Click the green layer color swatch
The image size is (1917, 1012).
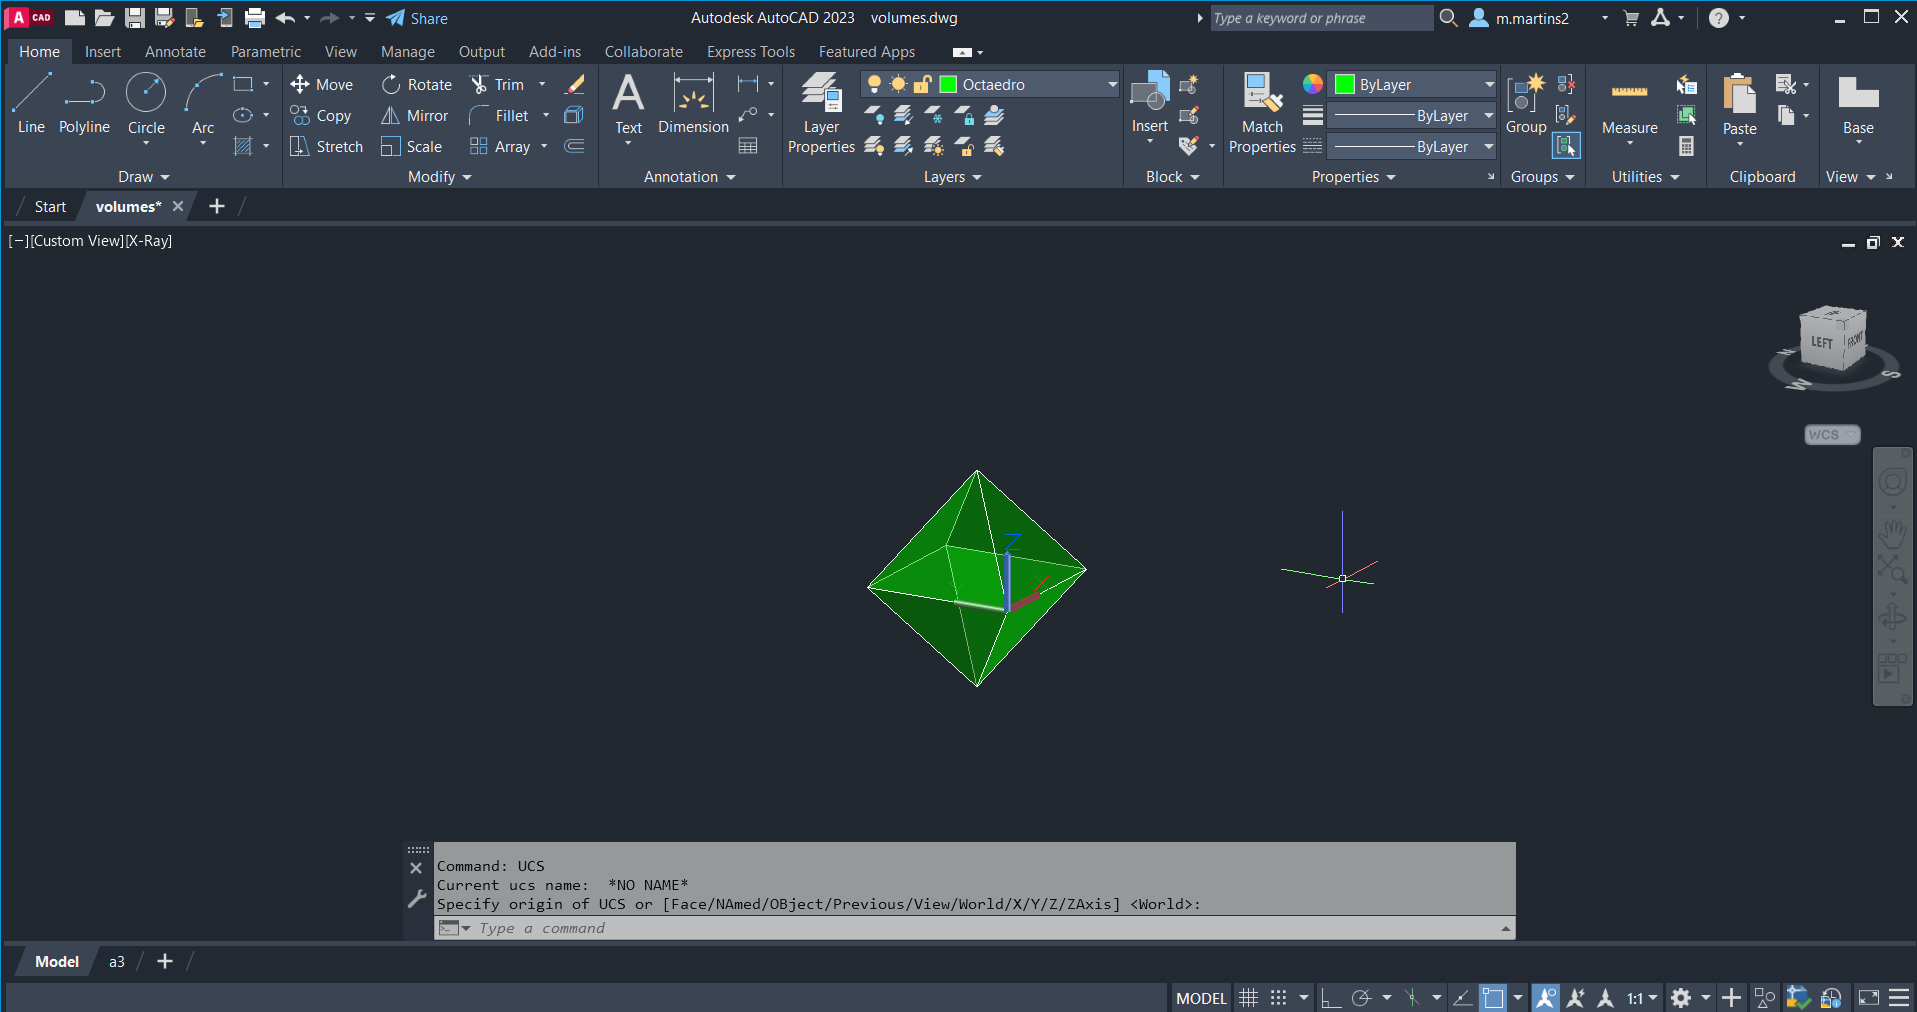(949, 85)
